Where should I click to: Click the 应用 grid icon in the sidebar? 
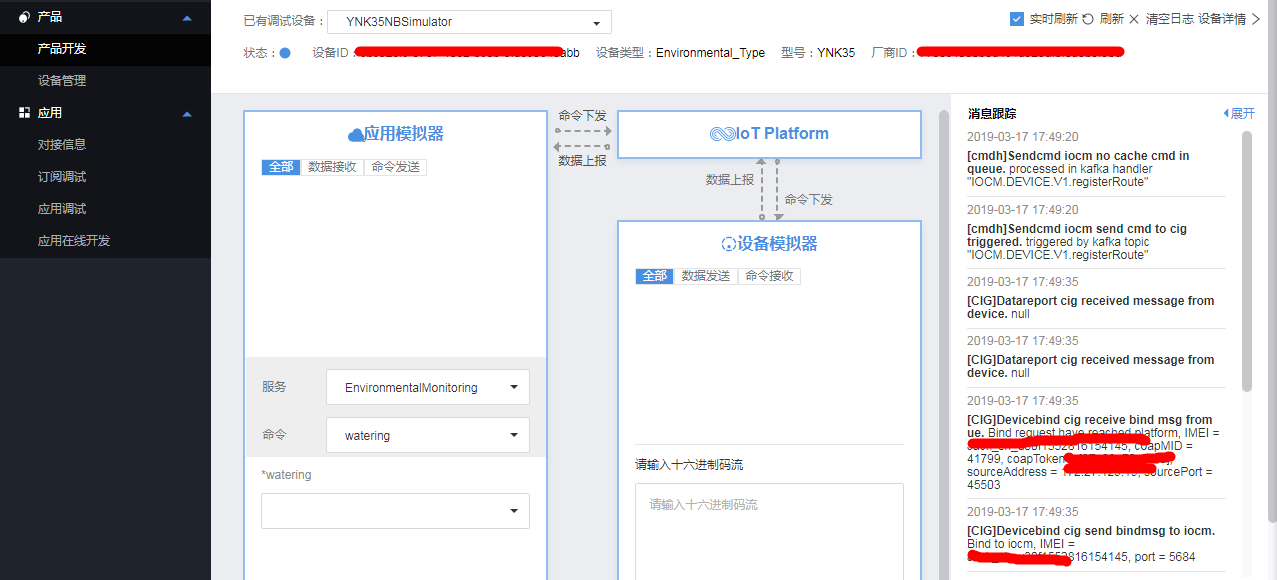point(24,113)
